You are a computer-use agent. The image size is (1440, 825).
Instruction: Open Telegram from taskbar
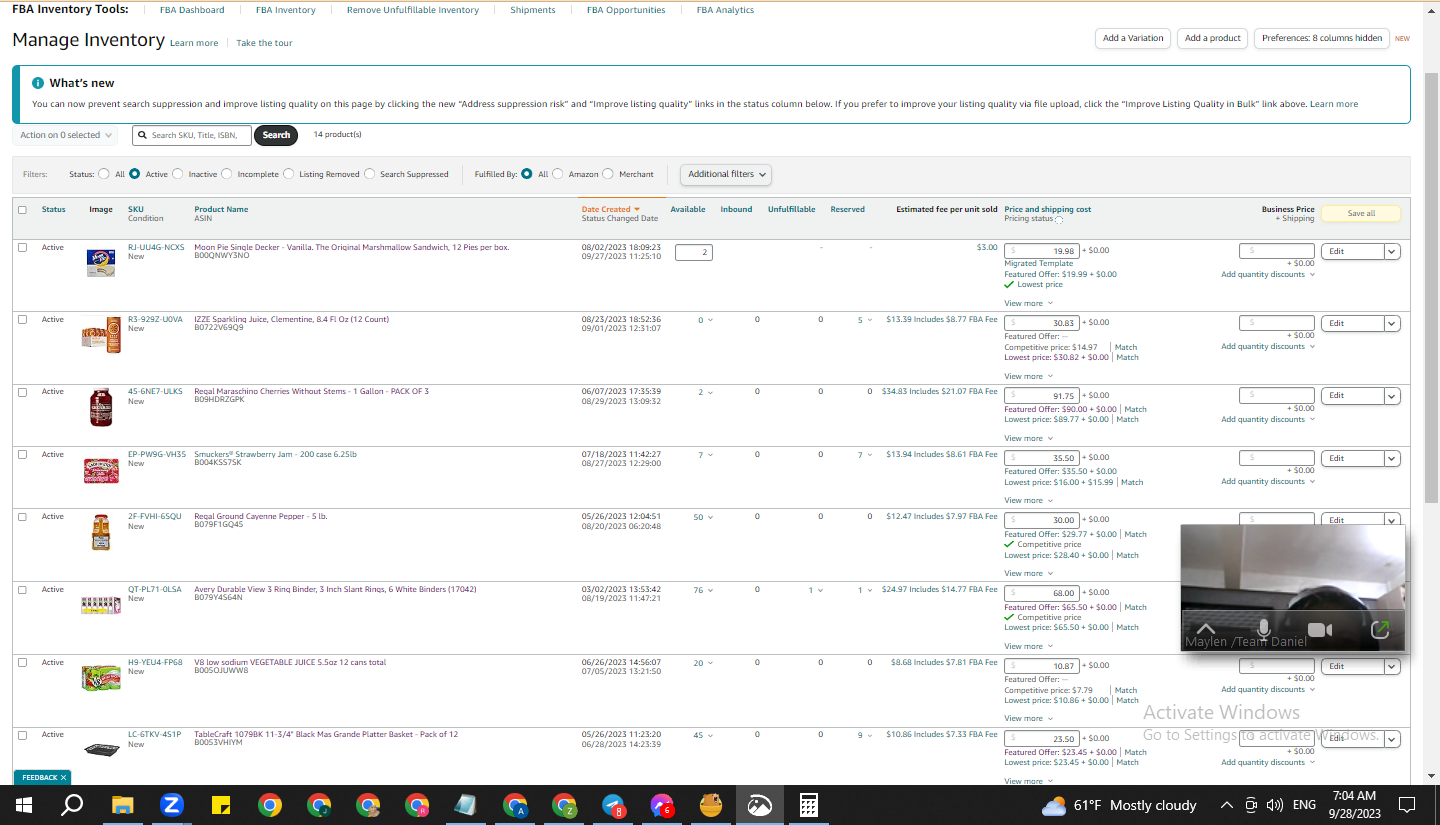(x=614, y=805)
